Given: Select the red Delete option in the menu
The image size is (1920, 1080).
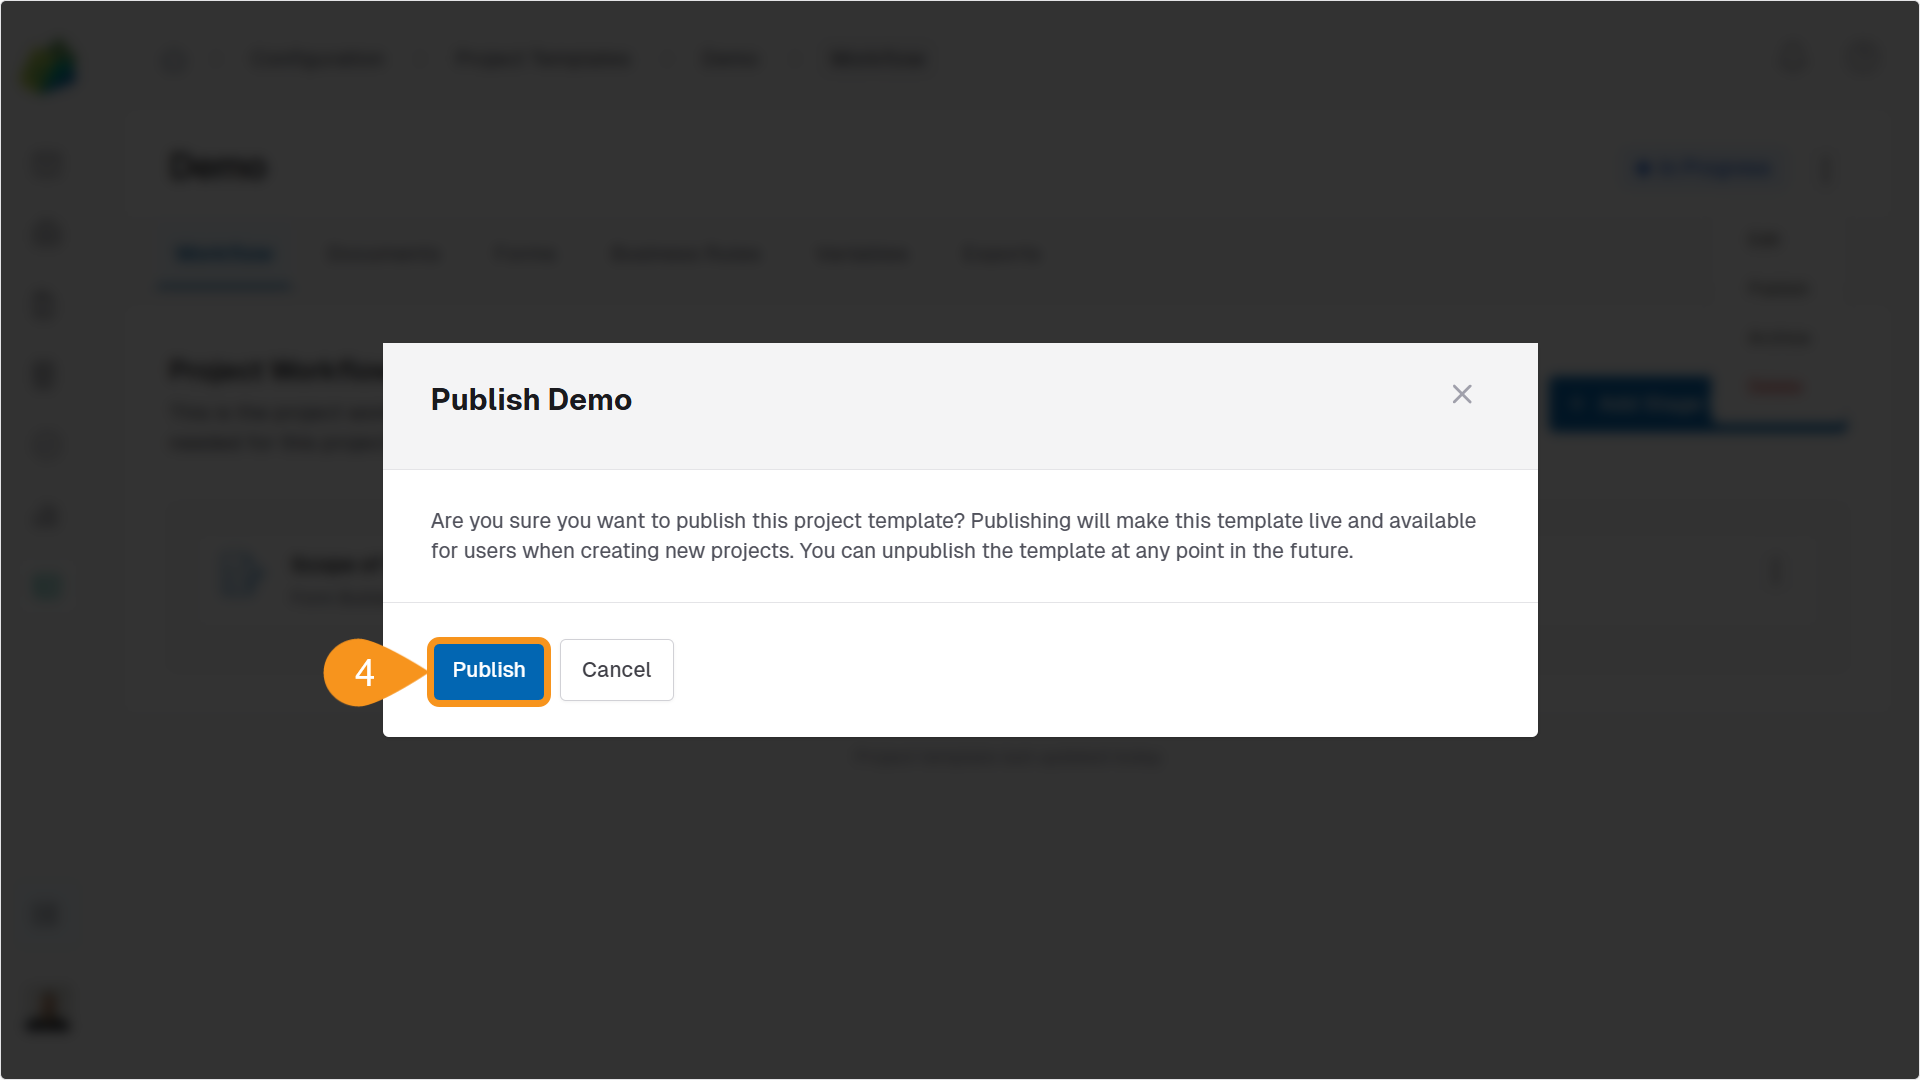Looking at the screenshot, I should [1775, 388].
